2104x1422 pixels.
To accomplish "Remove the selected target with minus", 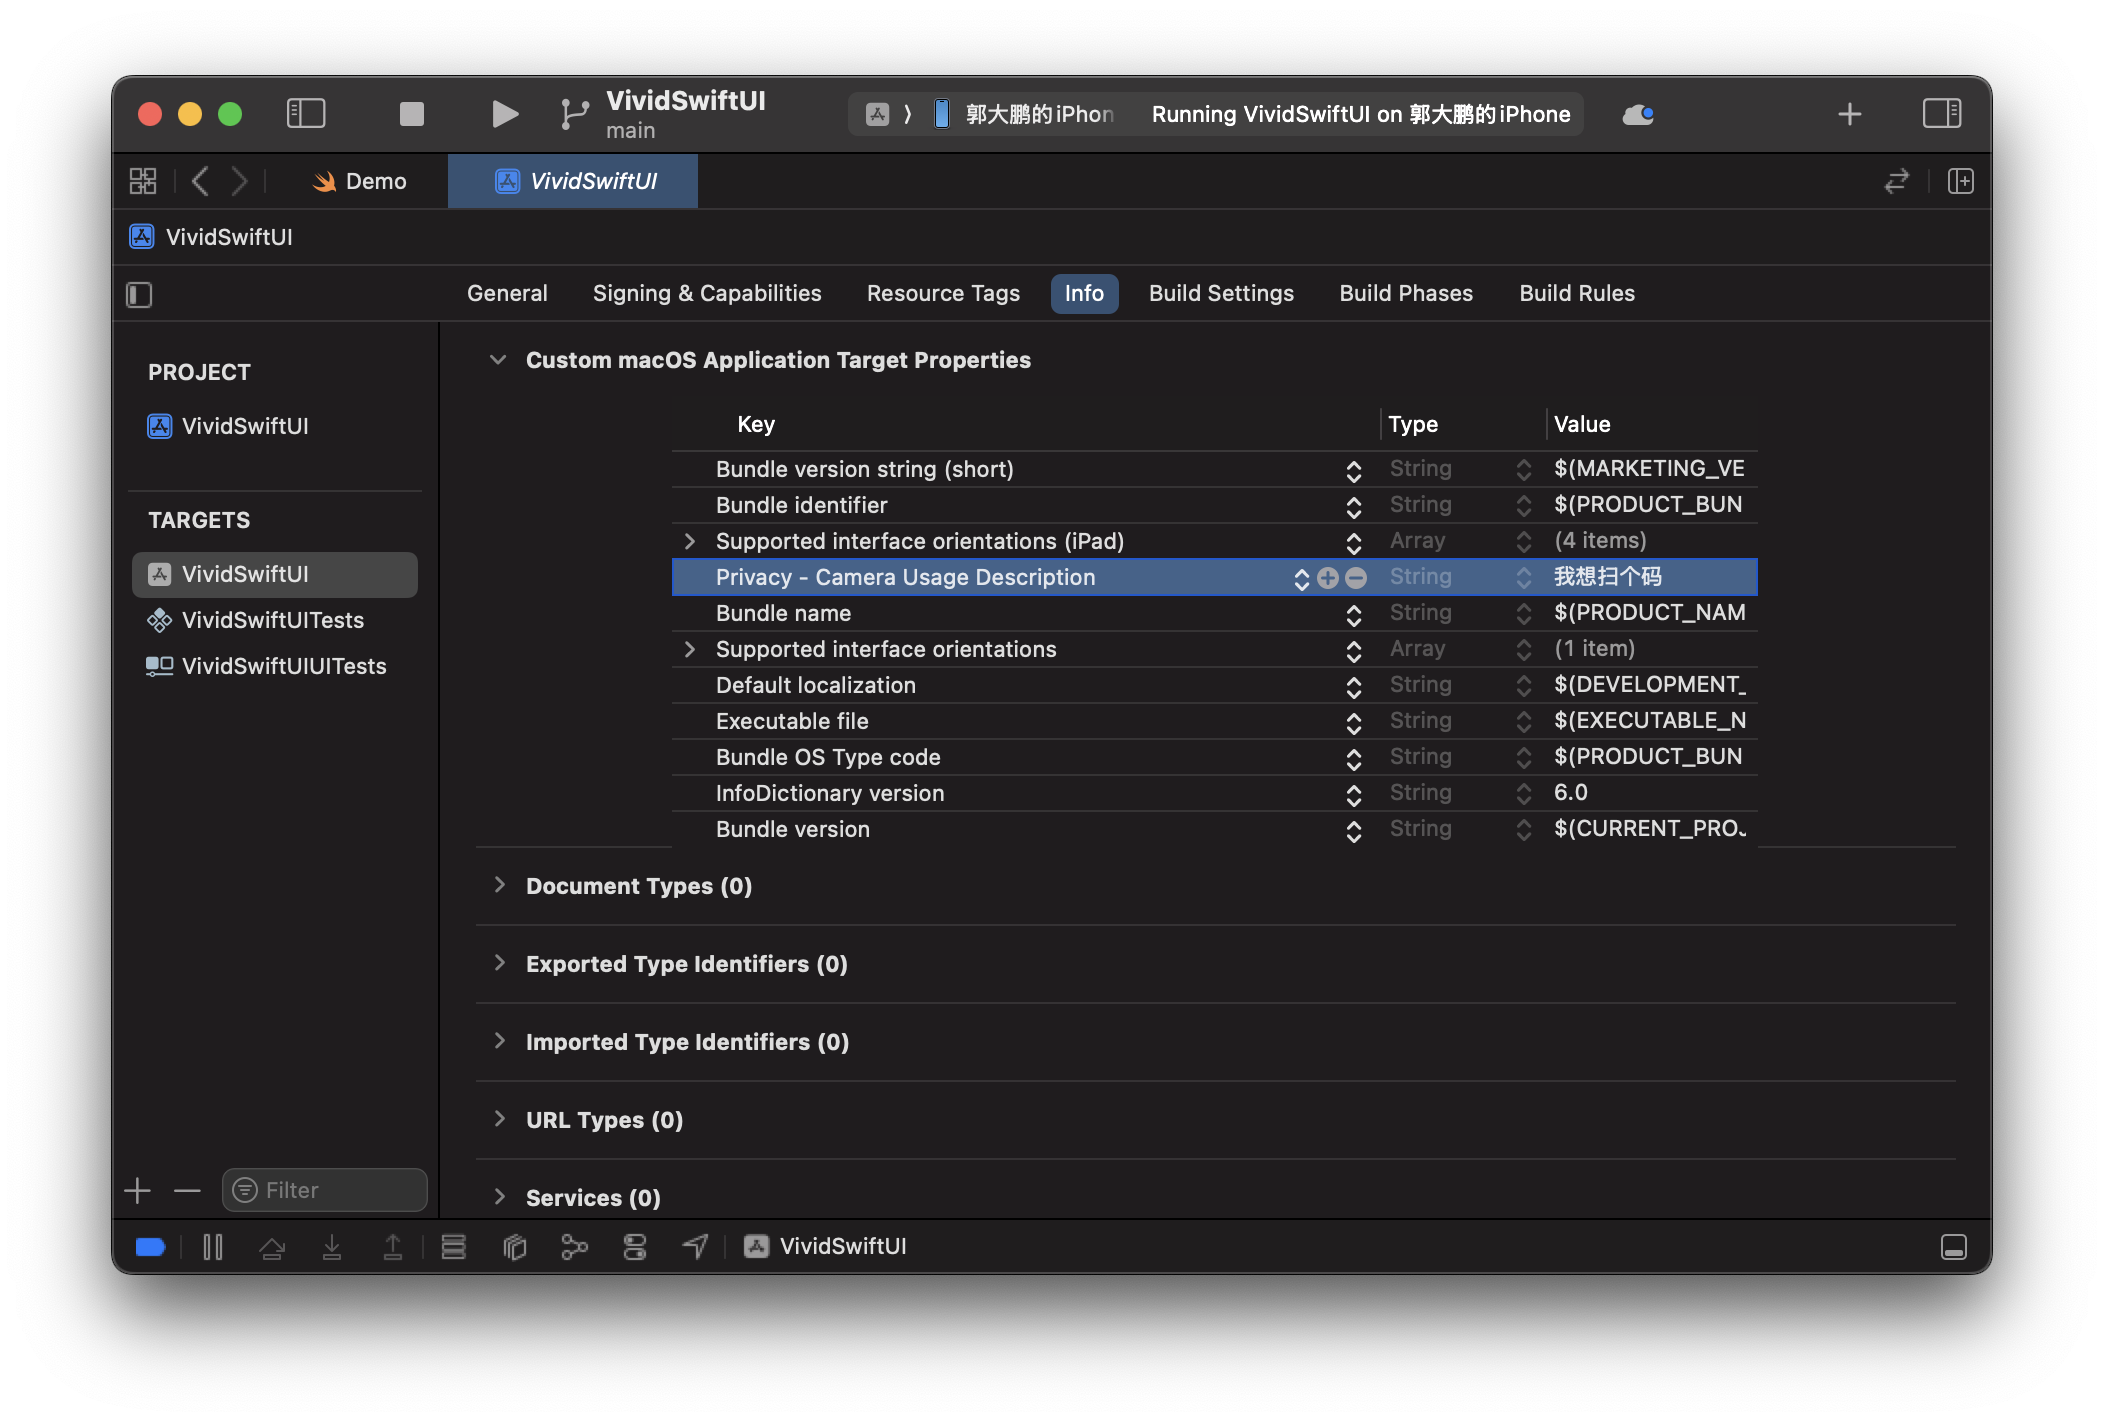I will [x=187, y=1190].
